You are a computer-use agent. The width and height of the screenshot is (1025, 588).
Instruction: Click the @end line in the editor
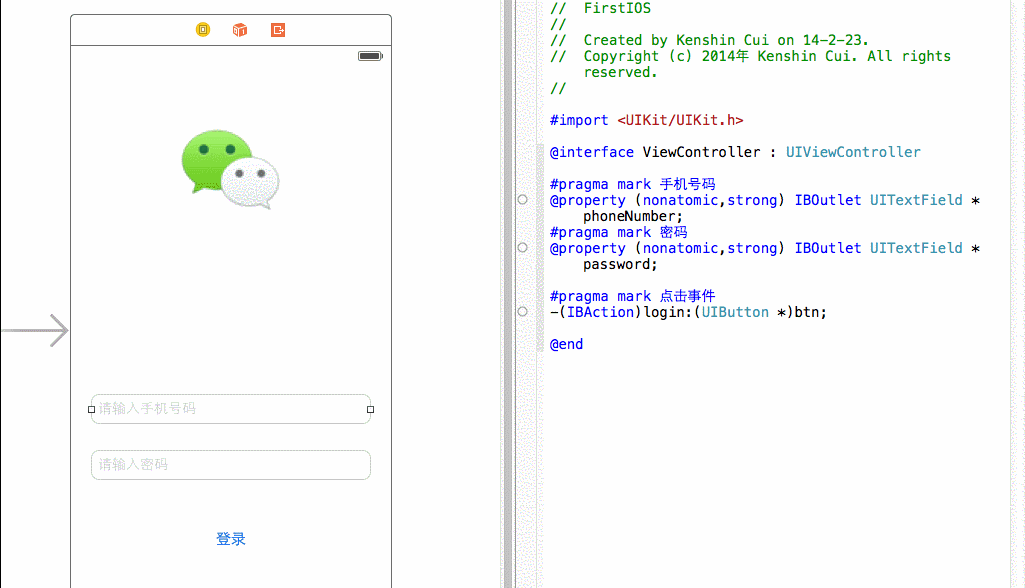(x=566, y=343)
